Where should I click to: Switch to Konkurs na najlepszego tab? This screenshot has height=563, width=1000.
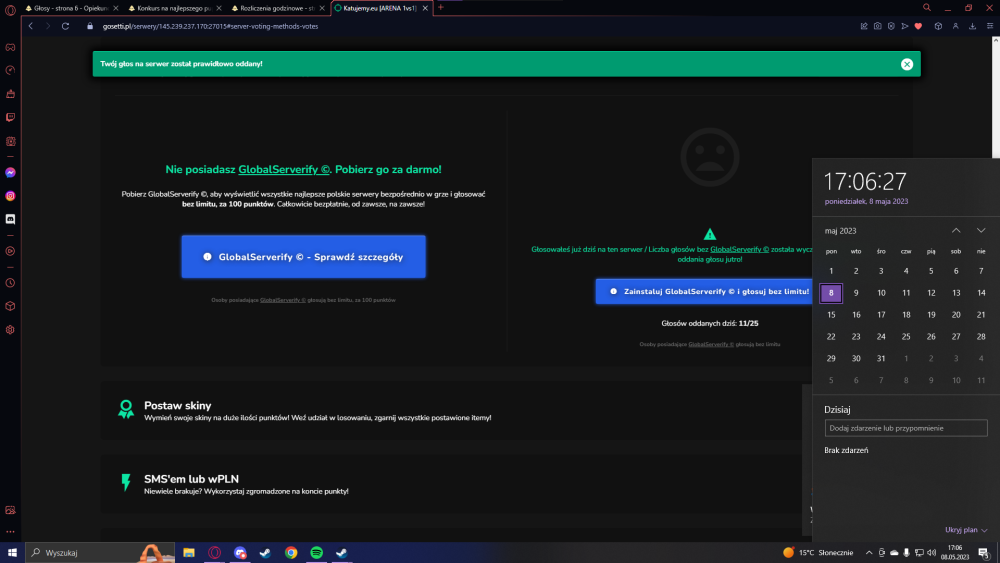pyautogui.click(x=174, y=8)
